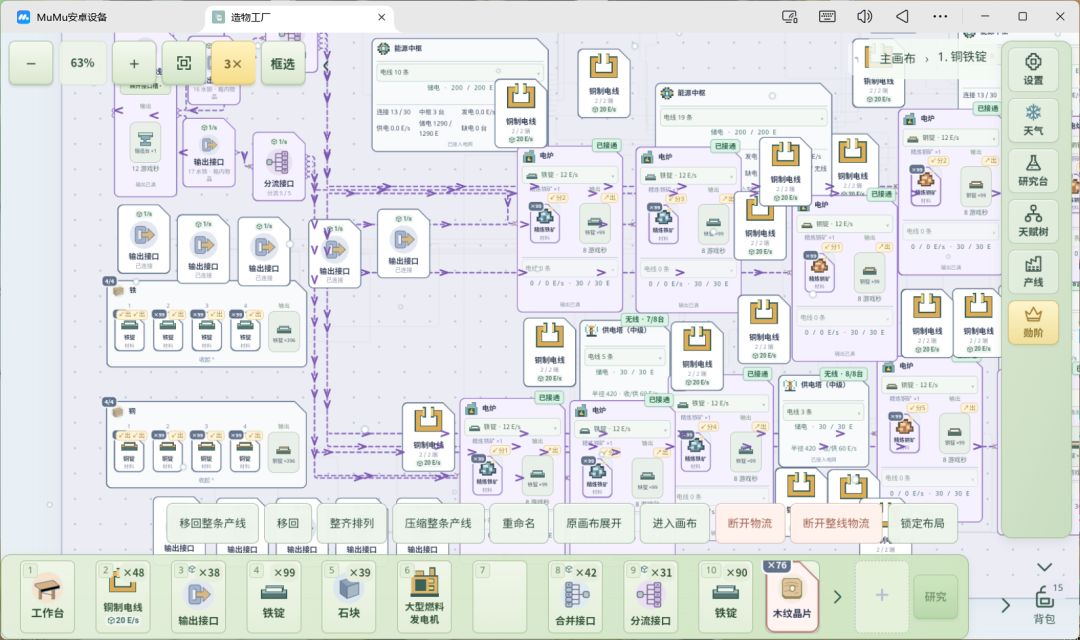Click the 断开物流 button
The height and width of the screenshot is (640, 1080).
[750, 524]
